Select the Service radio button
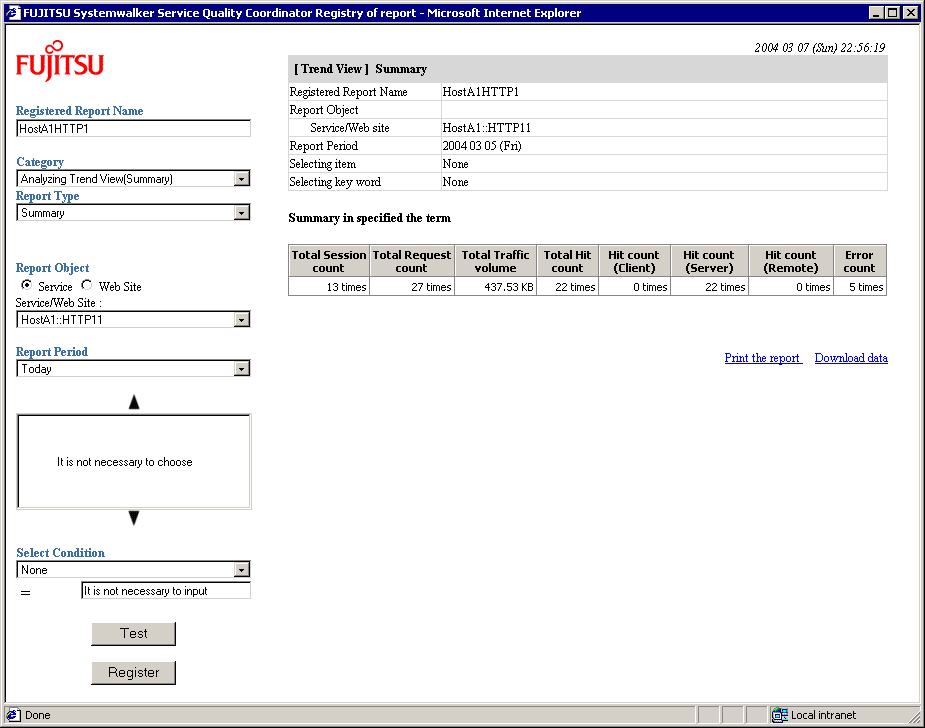Image resolution: width=925 pixels, height=728 pixels. click(27, 286)
